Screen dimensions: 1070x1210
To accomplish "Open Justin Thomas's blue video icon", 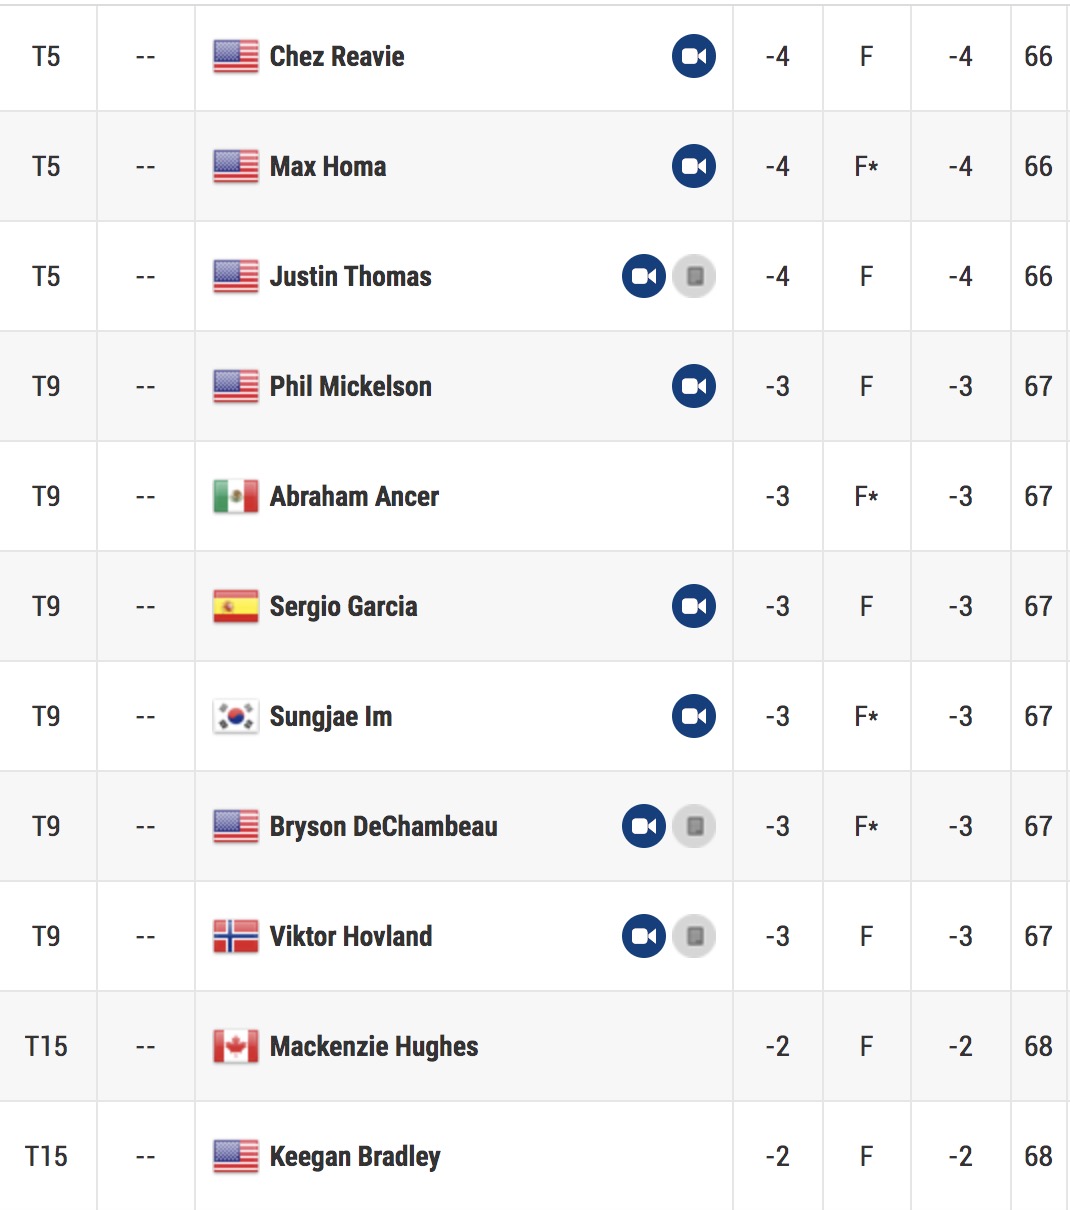I will tap(644, 276).
